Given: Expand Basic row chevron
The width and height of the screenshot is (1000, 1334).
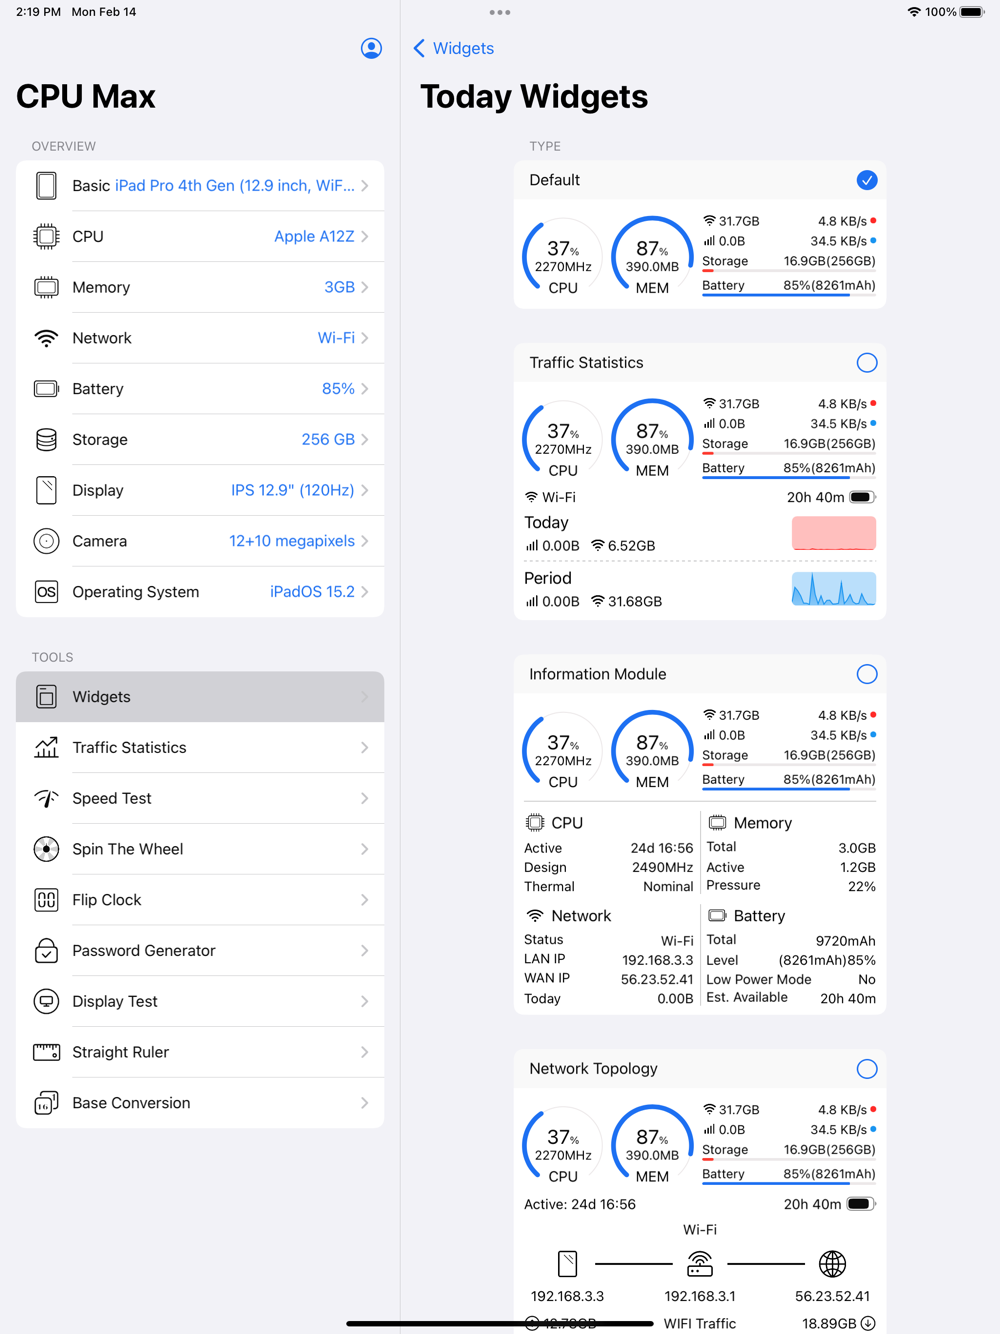Looking at the screenshot, I should click(365, 186).
